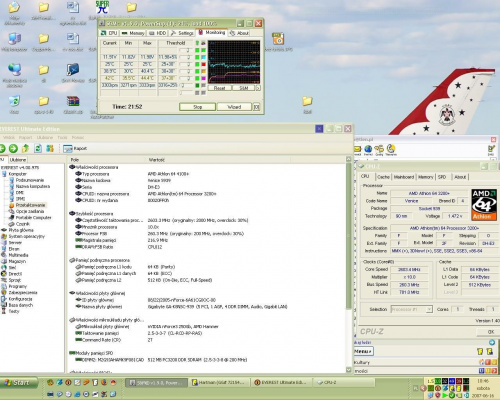Select Portable Computer in EVEREST tree
This screenshot has height=400, width=500.
click(33, 218)
